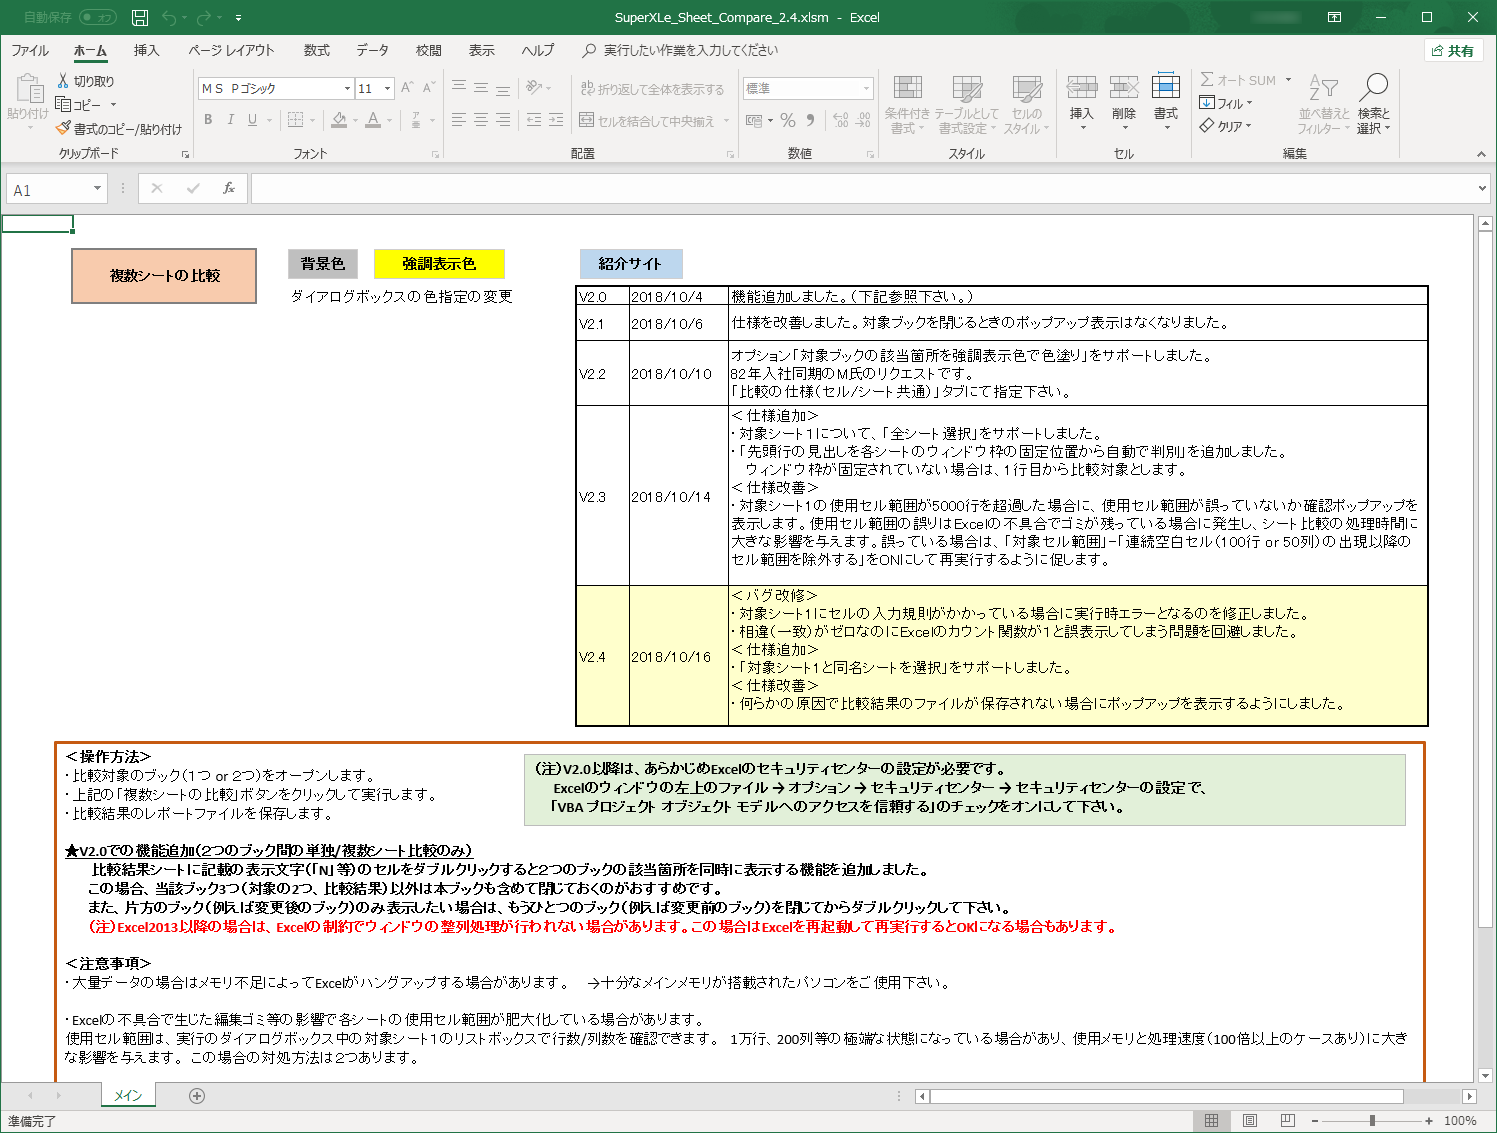Viewport: 1497px width, 1133px height.
Task: Click the 複数シートの比較 button
Action: [x=164, y=276]
